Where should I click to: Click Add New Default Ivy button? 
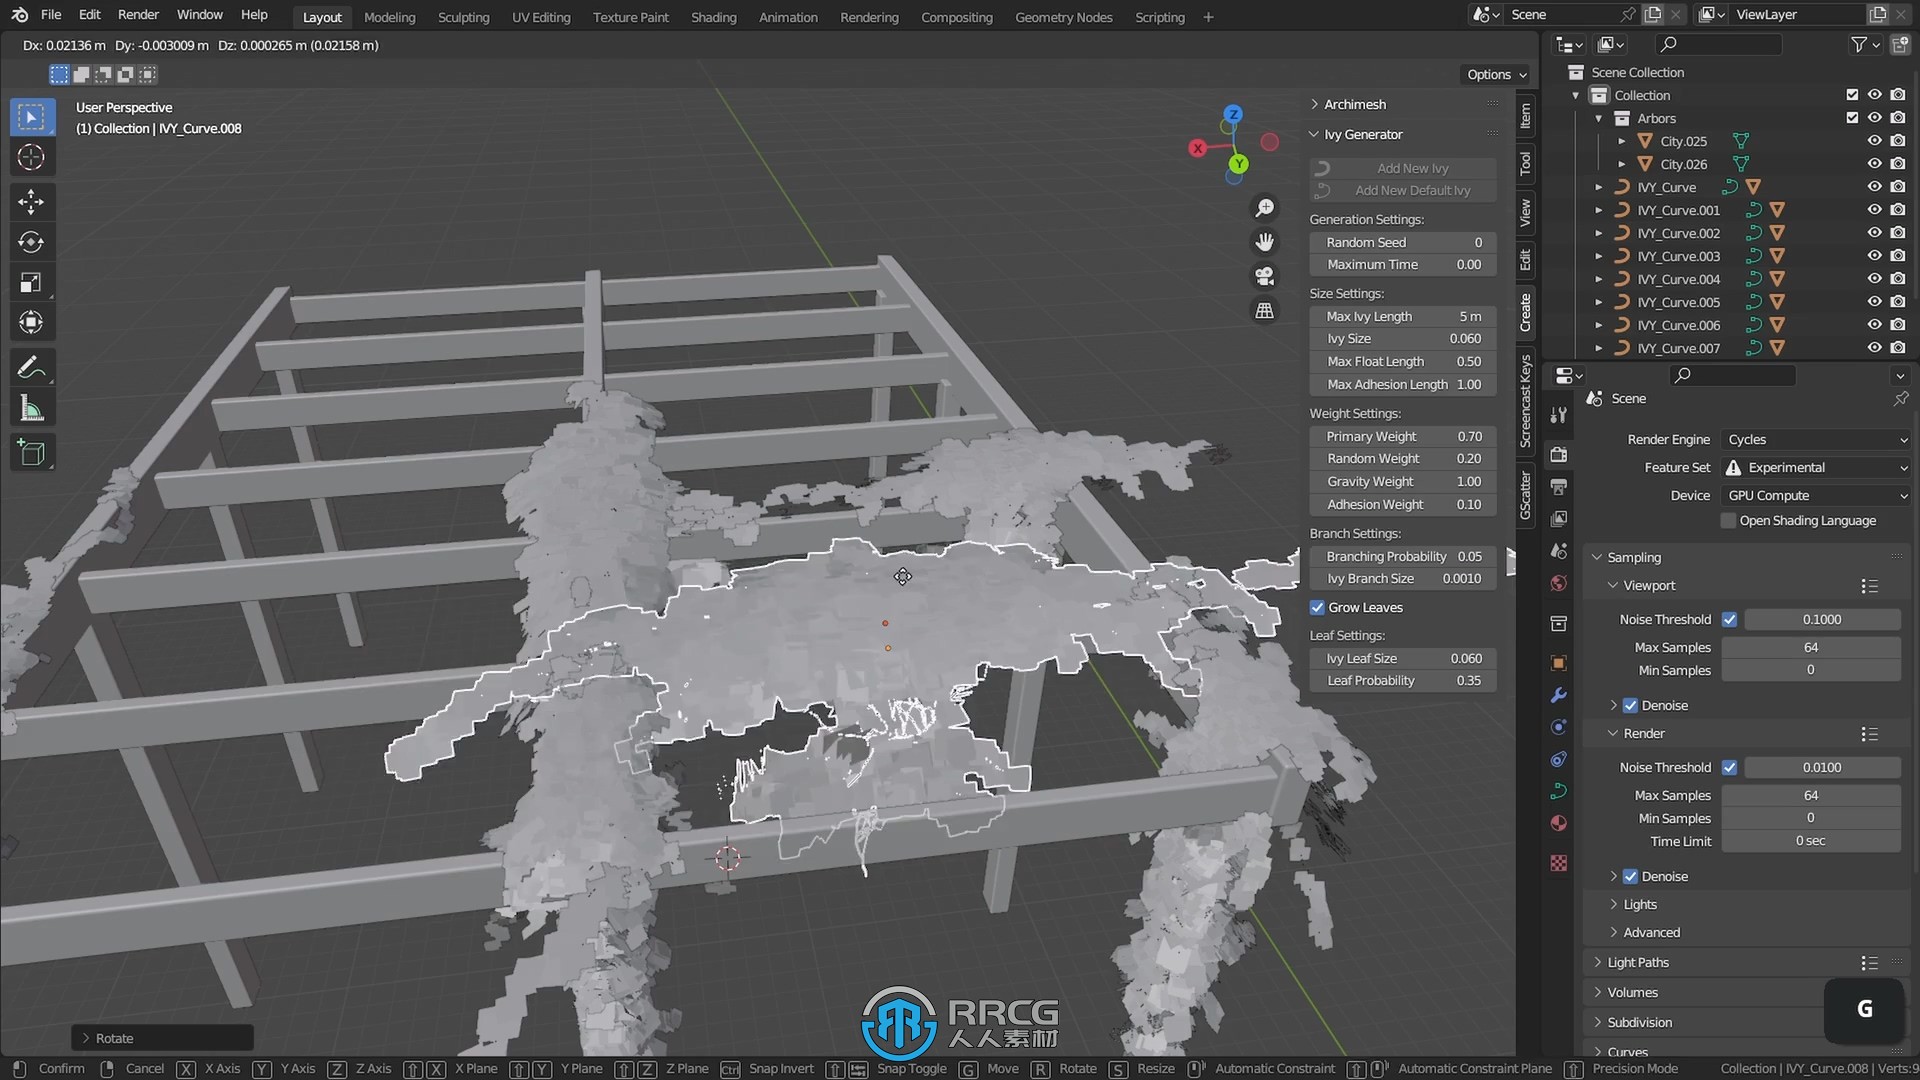tap(1414, 190)
